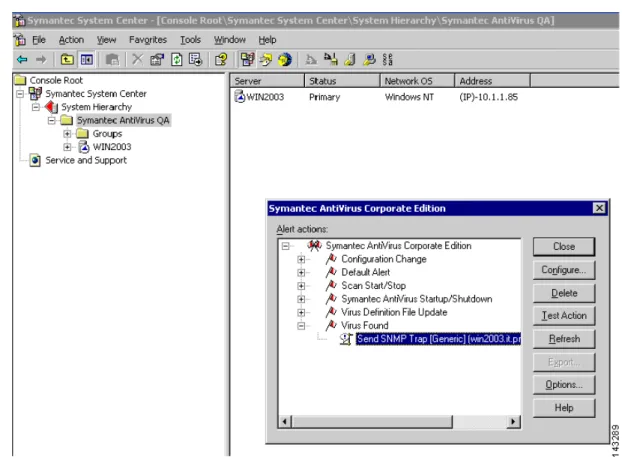Click the Help button in alert dialog

564,408
